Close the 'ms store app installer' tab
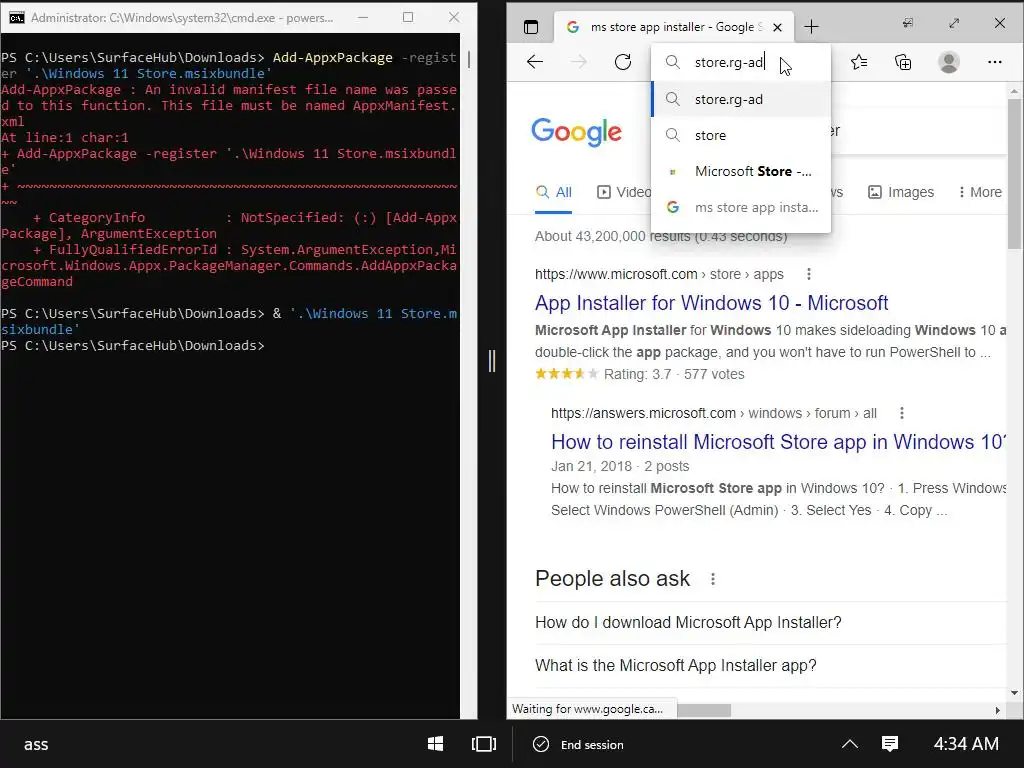 777,27
